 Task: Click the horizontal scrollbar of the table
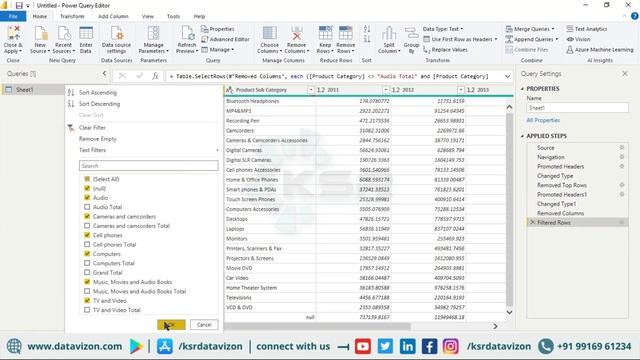pyautogui.click(x=318, y=327)
